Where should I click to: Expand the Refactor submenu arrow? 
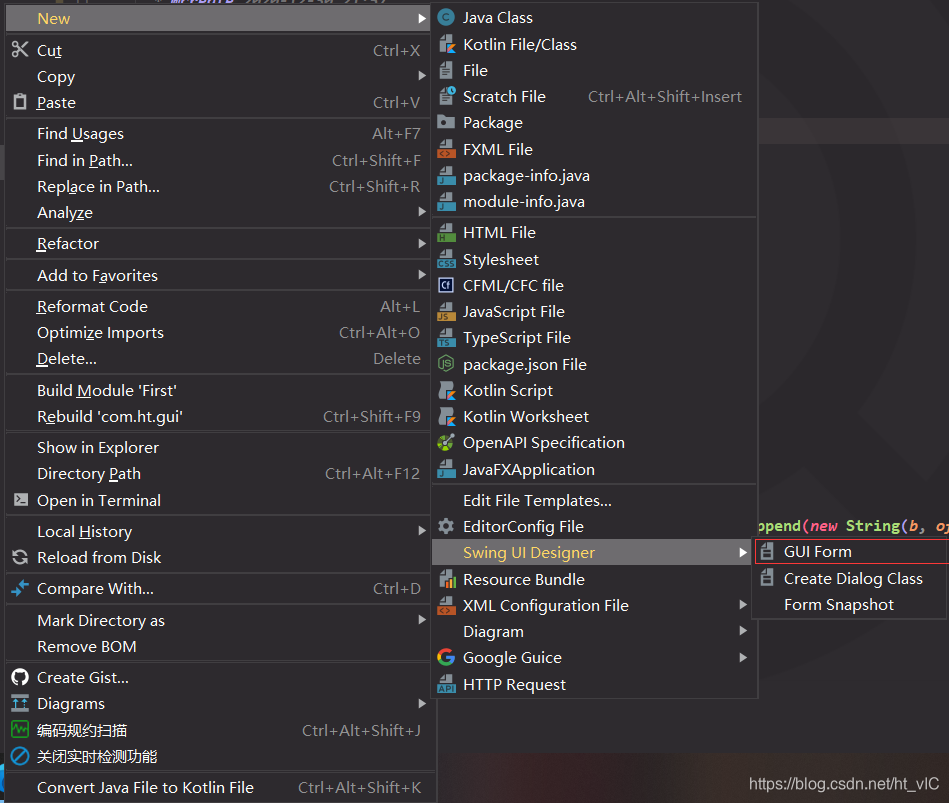pos(422,243)
